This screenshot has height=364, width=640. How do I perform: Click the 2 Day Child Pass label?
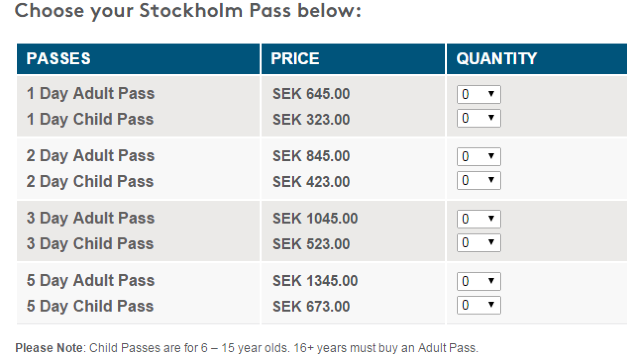(90, 182)
